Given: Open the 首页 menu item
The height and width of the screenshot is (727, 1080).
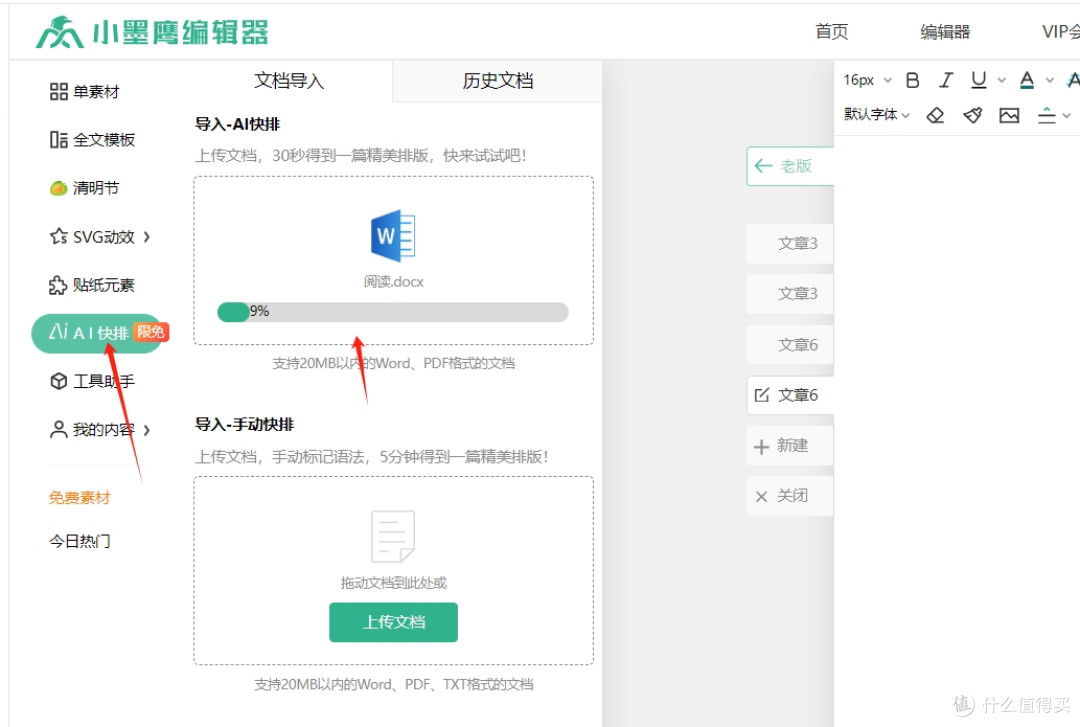Looking at the screenshot, I should [x=831, y=32].
